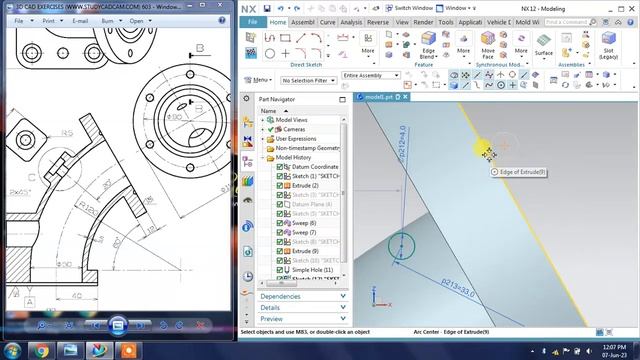Open the Windows Start button
Viewport: 640px width, 360px height.
pos(12,351)
